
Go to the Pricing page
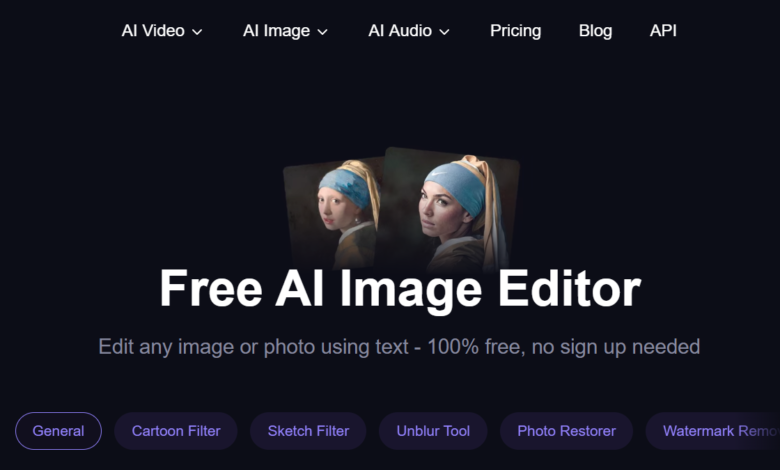click(x=515, y=31)
